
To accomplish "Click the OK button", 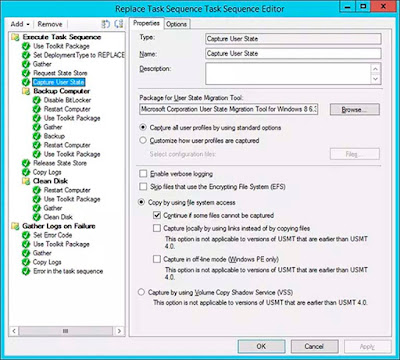I will click(261, 346).
